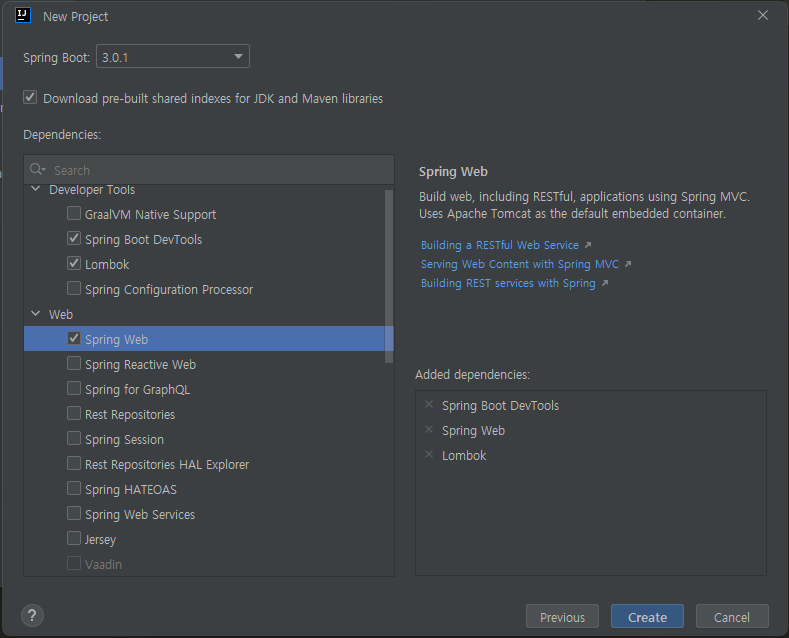
Task: Enable Spring for GraphQL checkbox
Action: (74, 388)
